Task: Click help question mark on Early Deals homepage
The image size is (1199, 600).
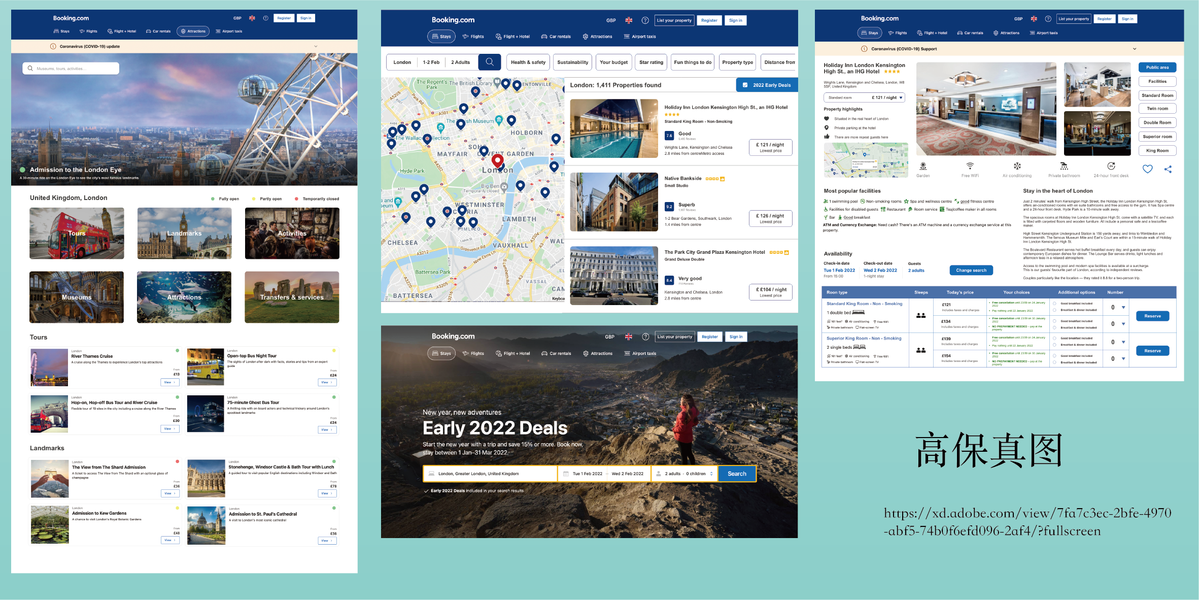Action: pyautogui.click(x=645, y=336)
